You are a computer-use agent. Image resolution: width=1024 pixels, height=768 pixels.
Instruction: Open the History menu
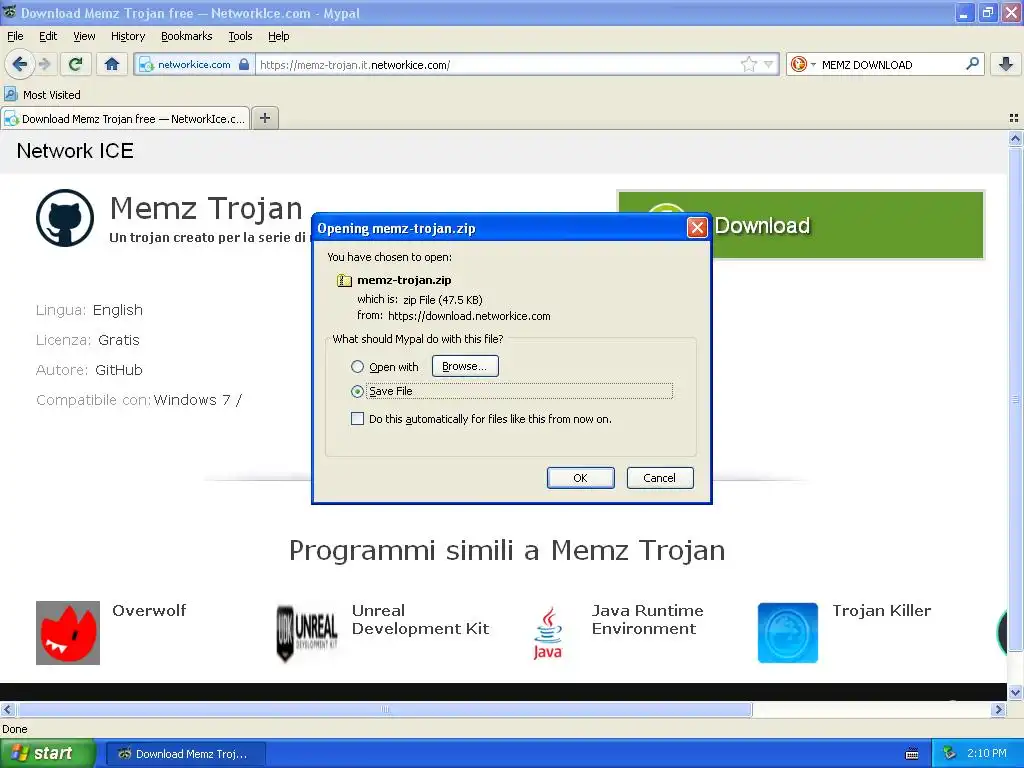(128, 37)
